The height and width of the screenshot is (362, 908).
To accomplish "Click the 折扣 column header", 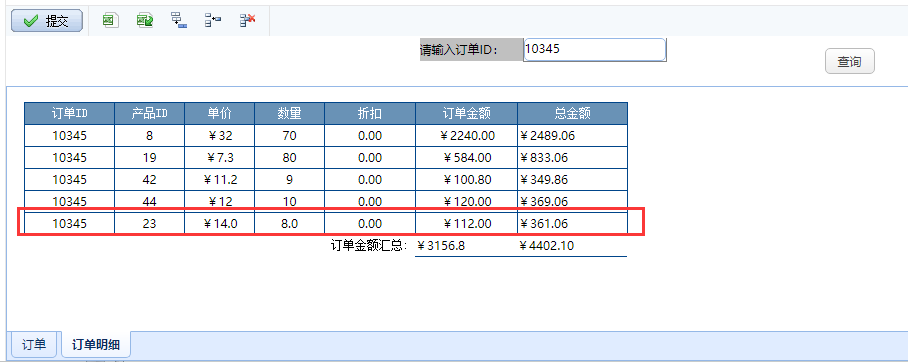I will 370,114.
